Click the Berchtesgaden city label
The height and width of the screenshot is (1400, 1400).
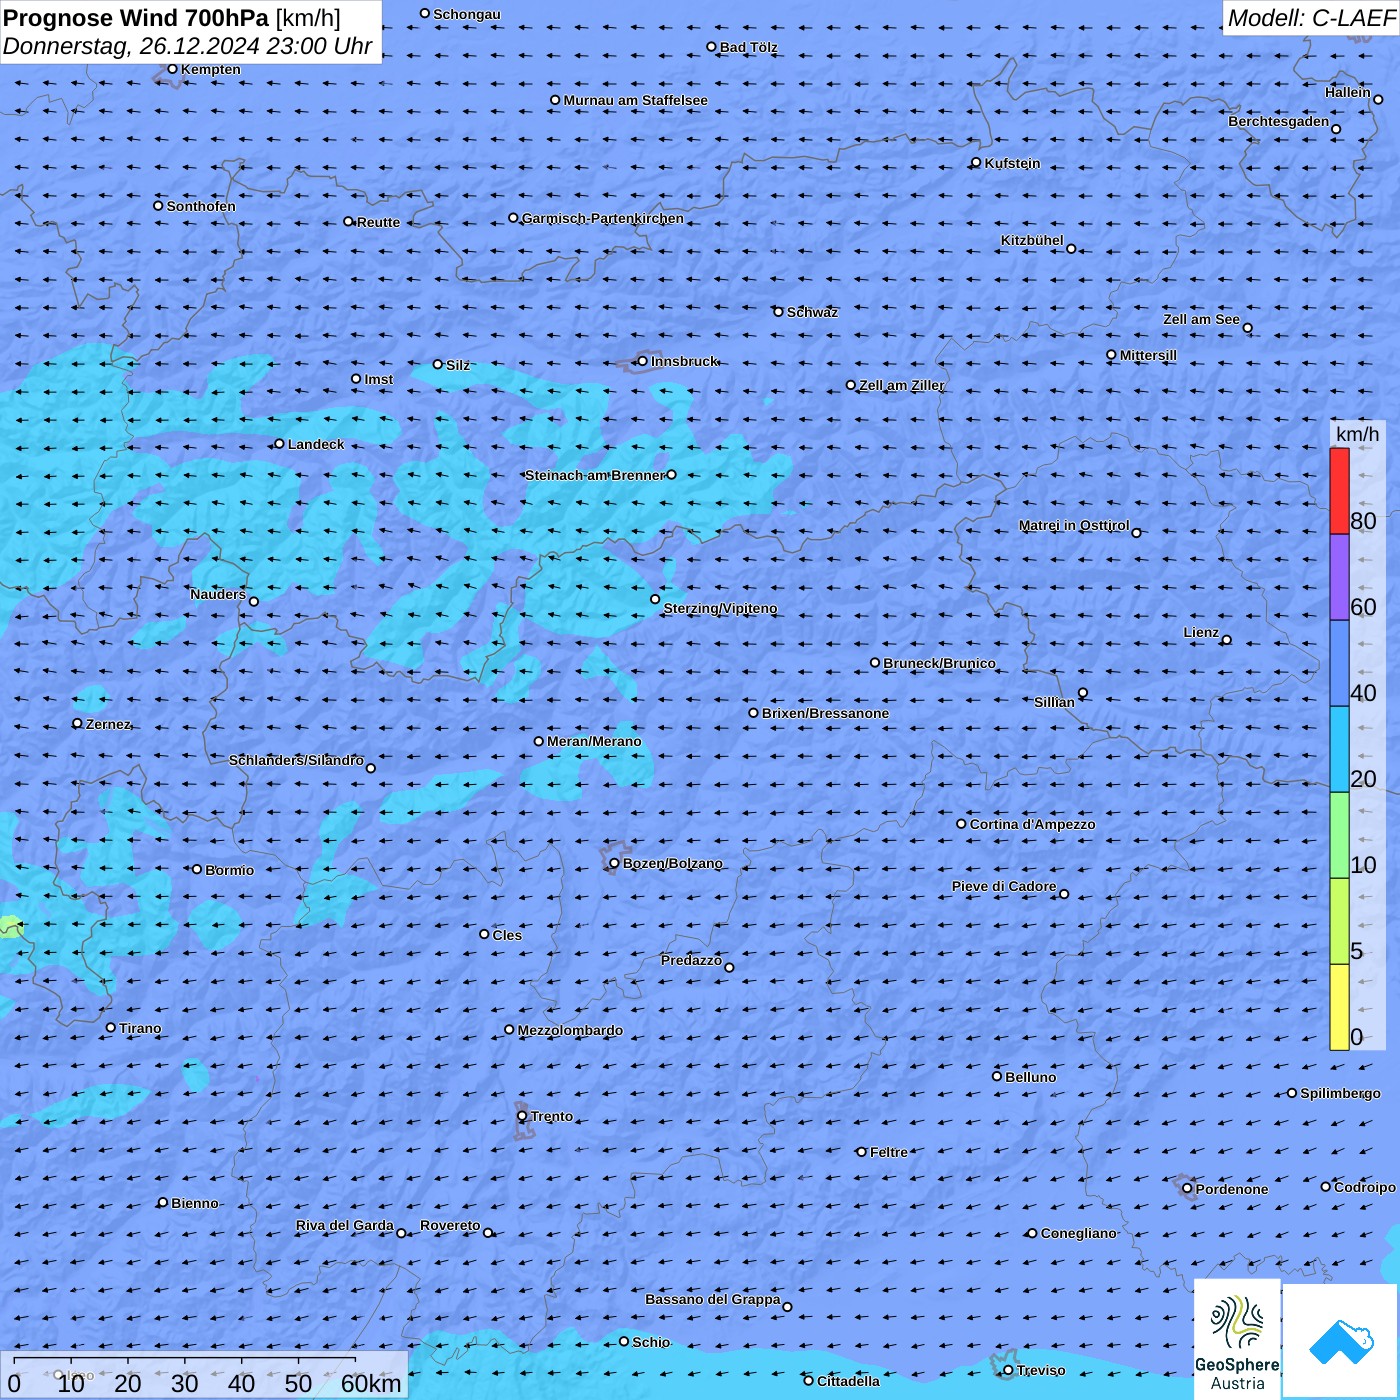click(x=1278, y=121)
